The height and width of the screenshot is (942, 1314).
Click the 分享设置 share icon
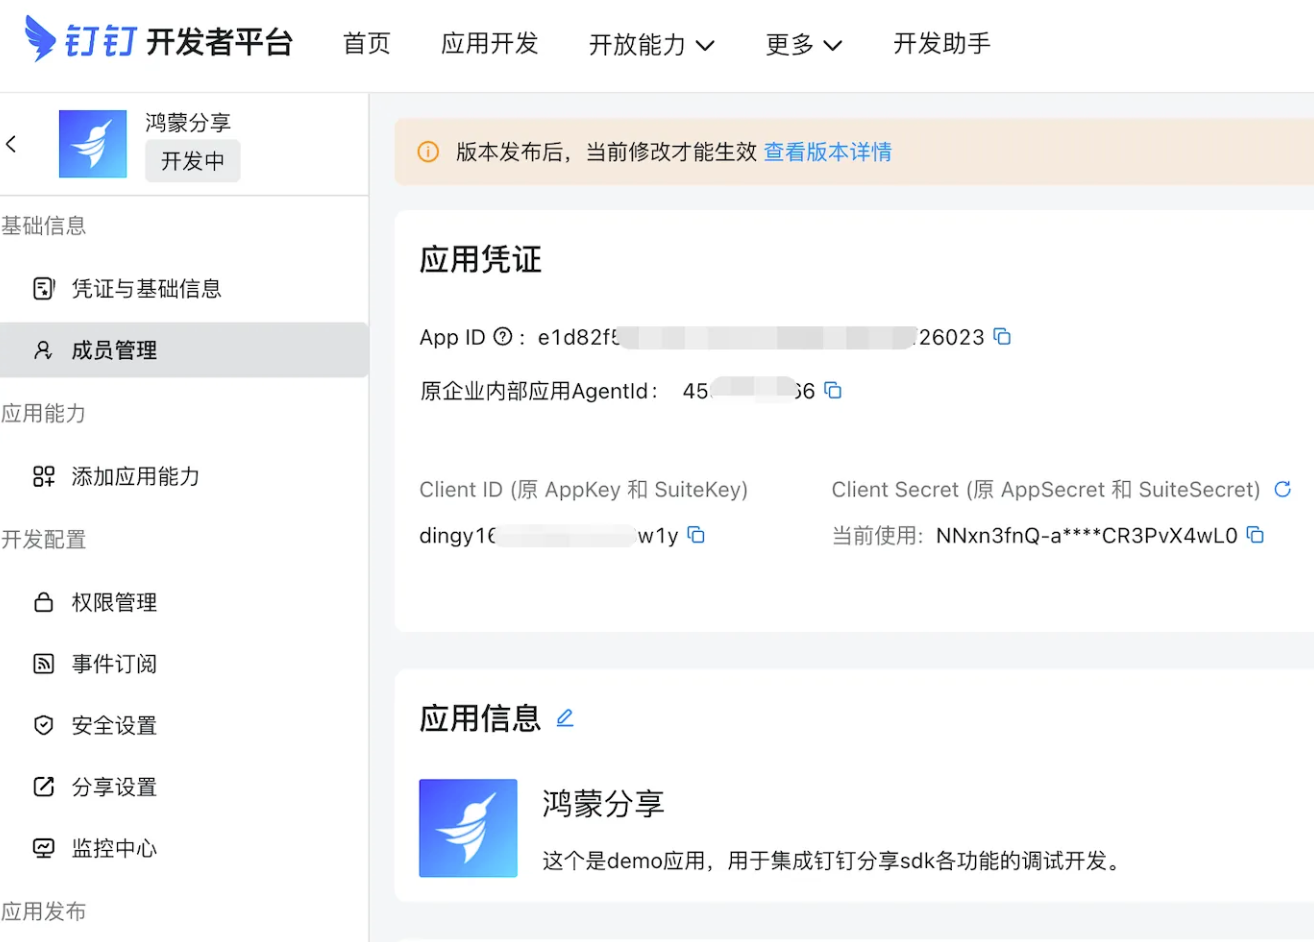click(44, 787)
